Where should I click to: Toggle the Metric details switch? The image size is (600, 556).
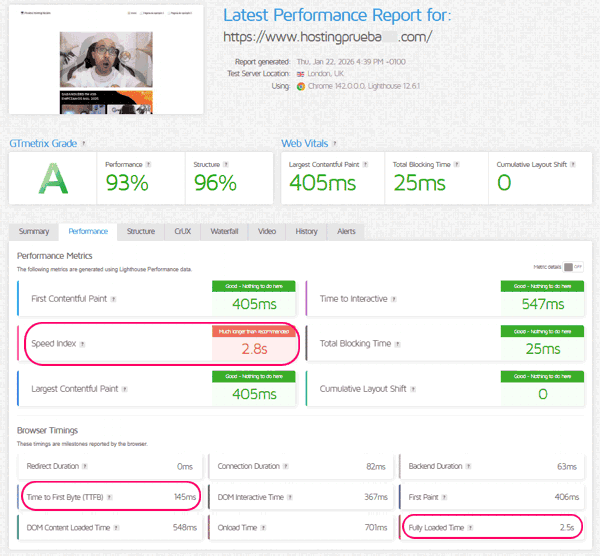pyautogui.click(x=572, y=267)
